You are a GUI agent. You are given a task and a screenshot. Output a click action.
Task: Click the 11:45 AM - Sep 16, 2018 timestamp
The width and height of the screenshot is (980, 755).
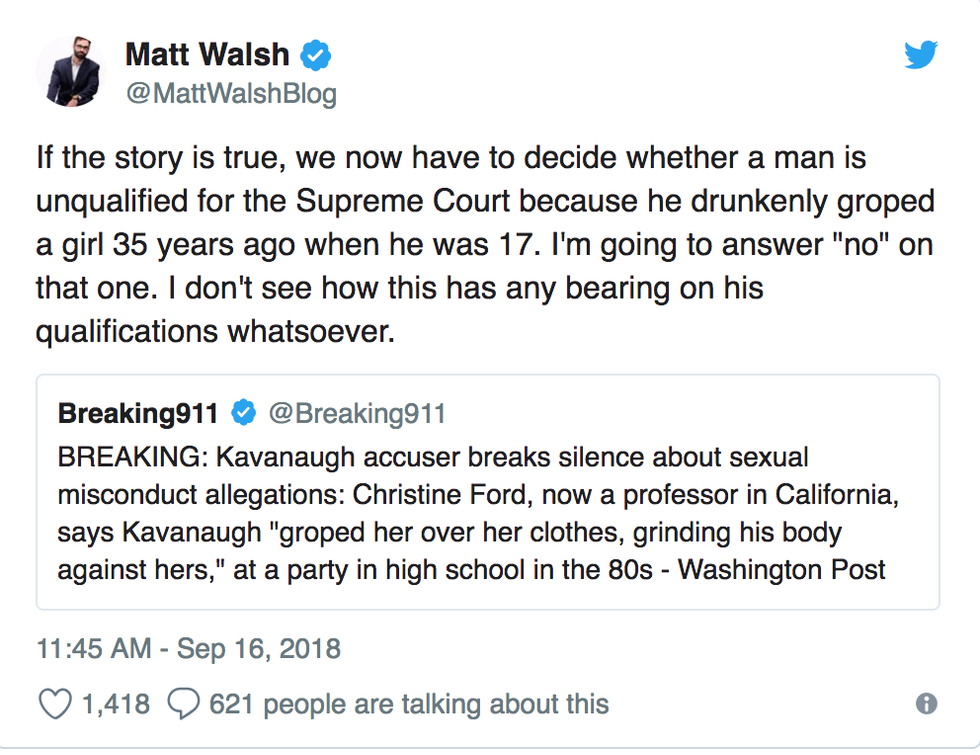click(x=188, y=648)
